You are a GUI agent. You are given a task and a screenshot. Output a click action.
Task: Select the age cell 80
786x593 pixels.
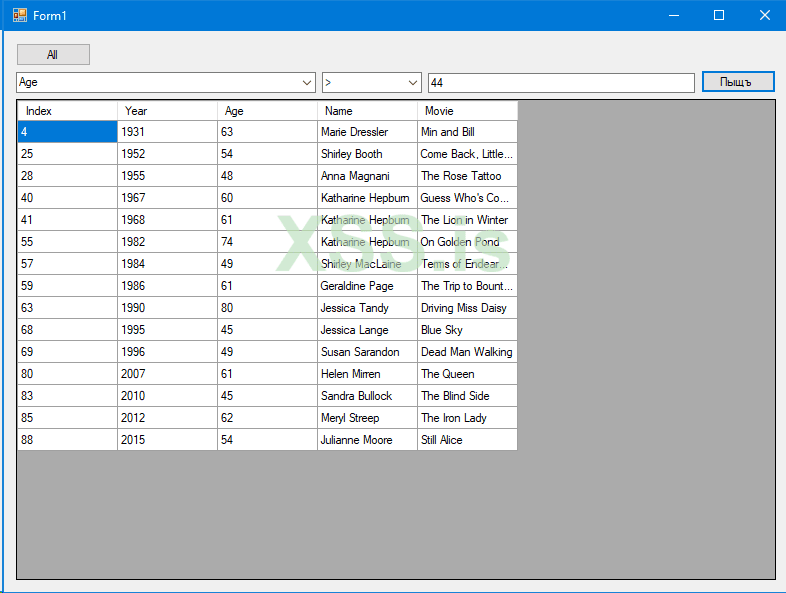tap(268, 308)
